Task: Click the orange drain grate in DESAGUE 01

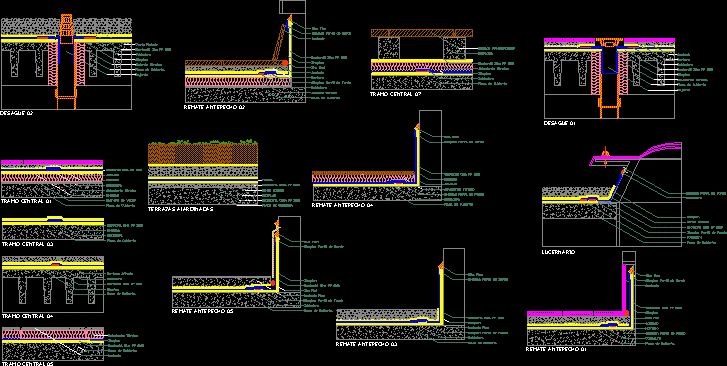Action: coord(609,43)
